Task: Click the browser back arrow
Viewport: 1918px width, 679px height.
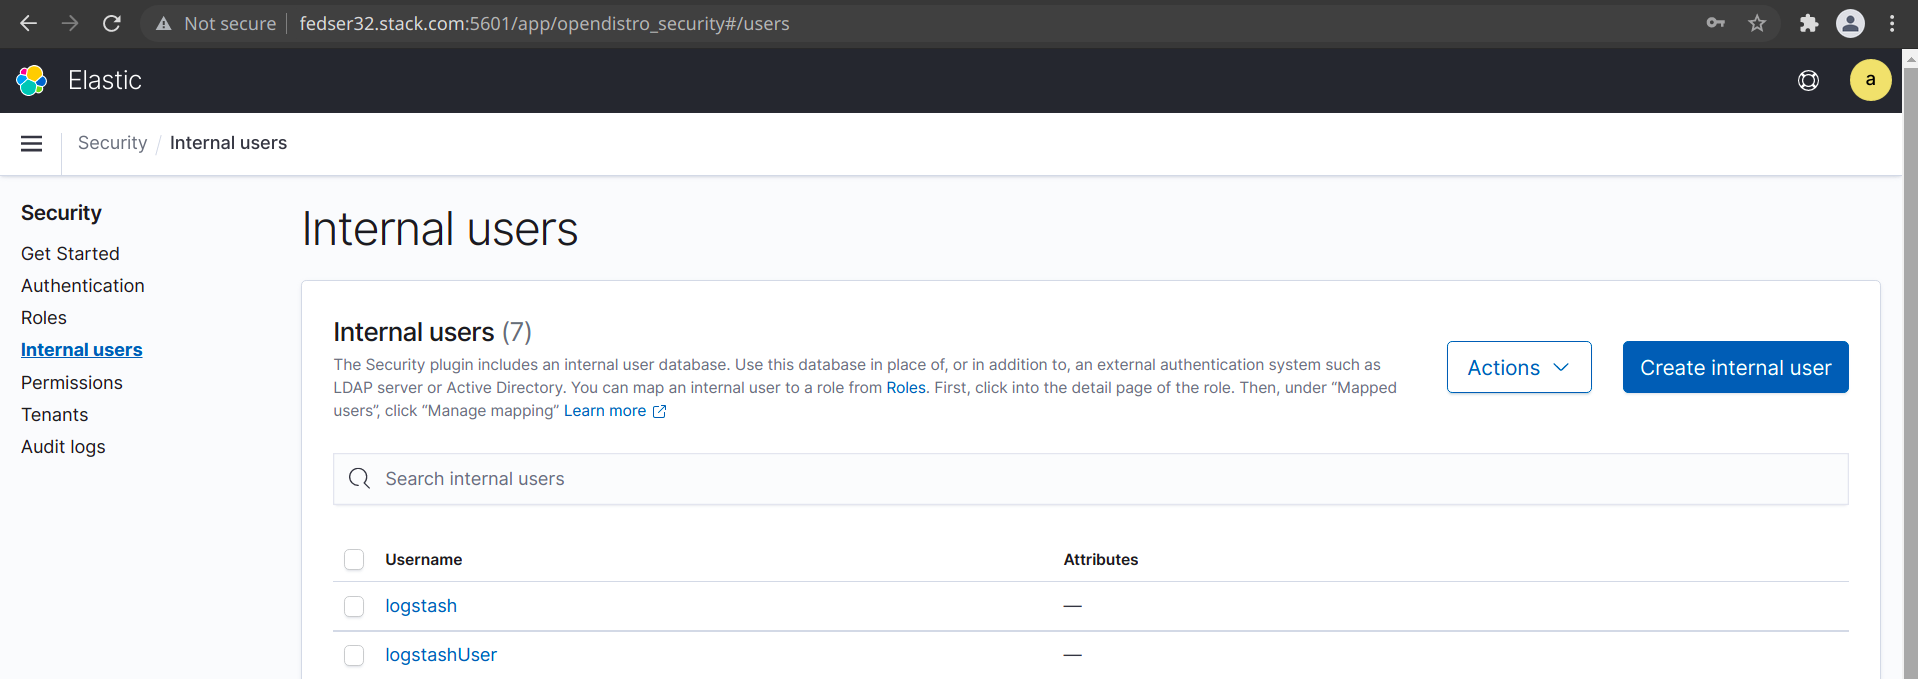Action: pos(28,23)
